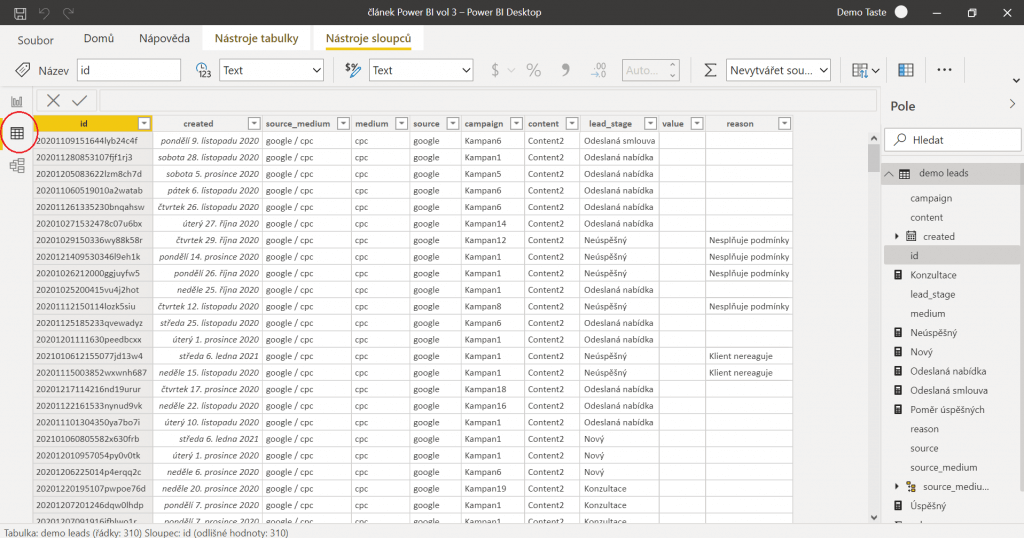1024x538 pixels.
Task: Switch to Nástroje tabulky tab
Action: point(257,39)
